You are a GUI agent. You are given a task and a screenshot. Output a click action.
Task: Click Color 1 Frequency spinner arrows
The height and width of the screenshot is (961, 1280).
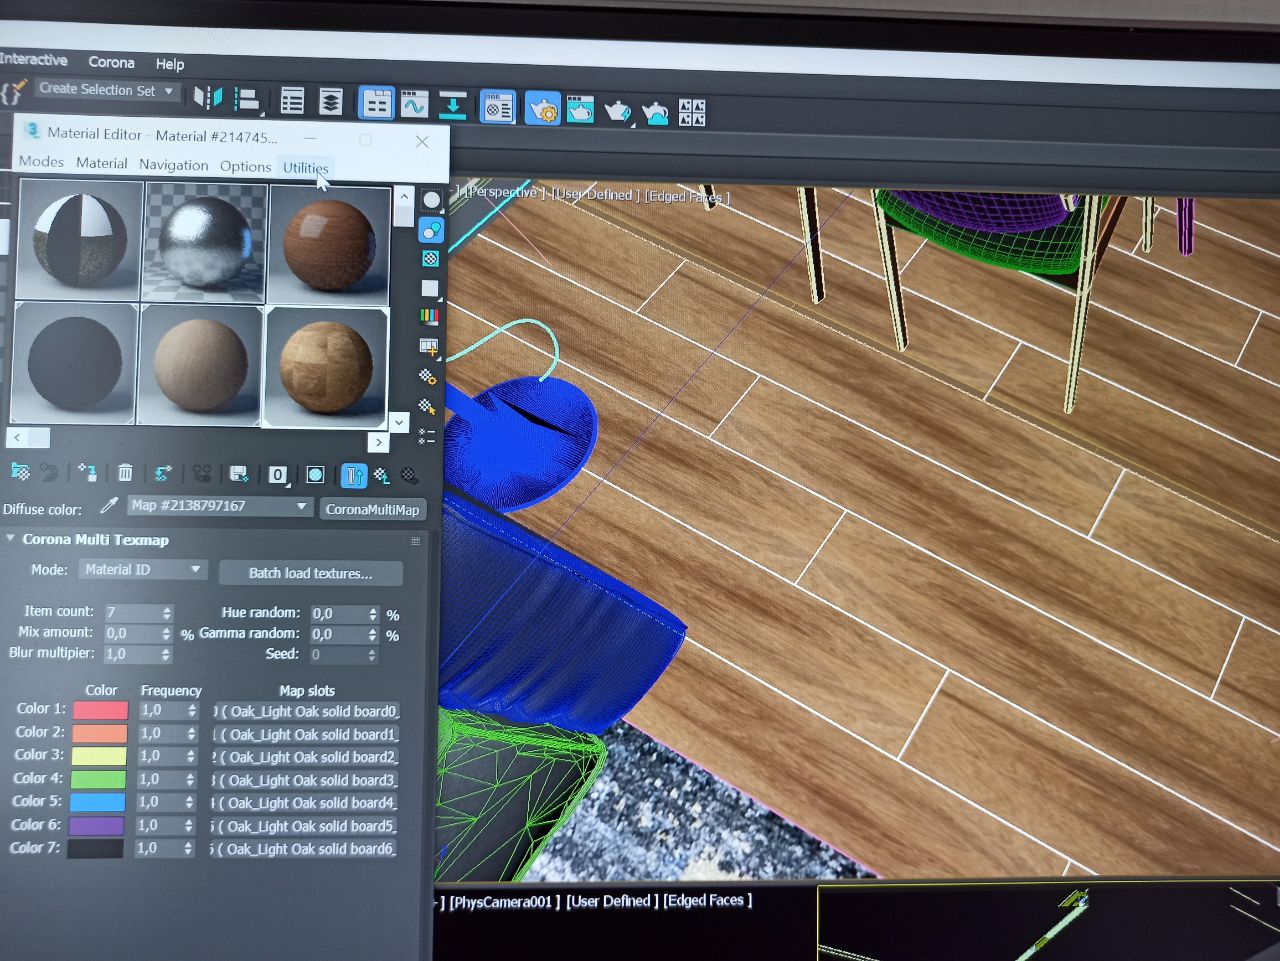click(x=192, y=710)
